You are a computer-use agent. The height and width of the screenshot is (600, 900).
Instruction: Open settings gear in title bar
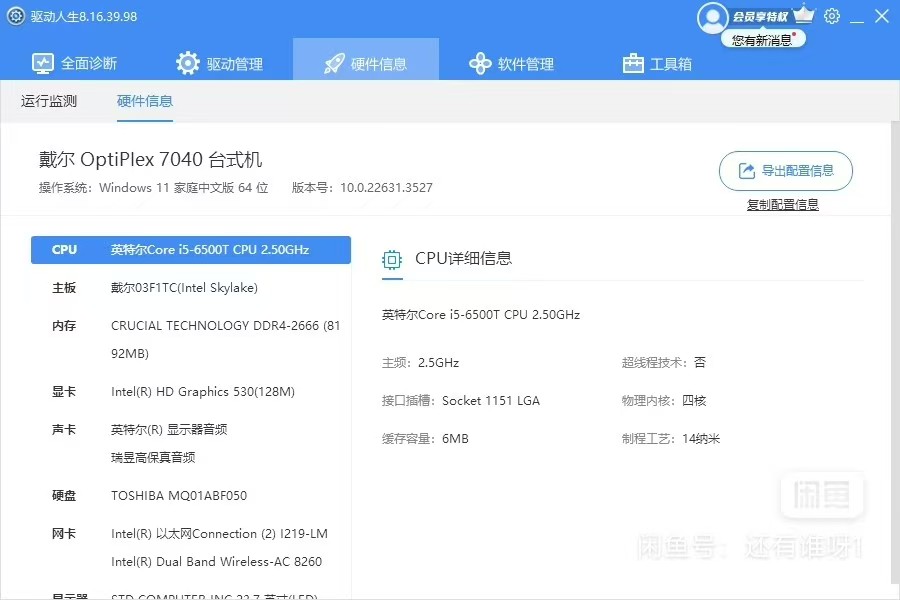(x=832, y=16)
